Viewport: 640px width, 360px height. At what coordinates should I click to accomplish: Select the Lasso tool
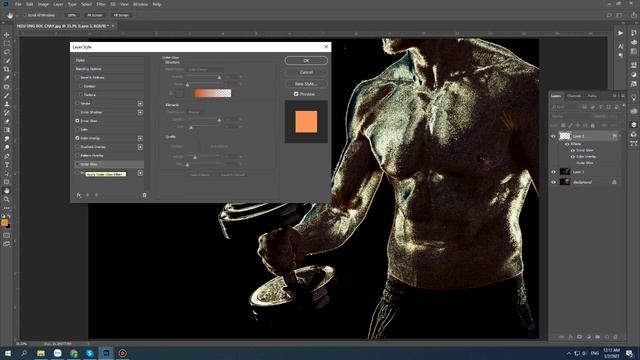[x=7, y=52]
